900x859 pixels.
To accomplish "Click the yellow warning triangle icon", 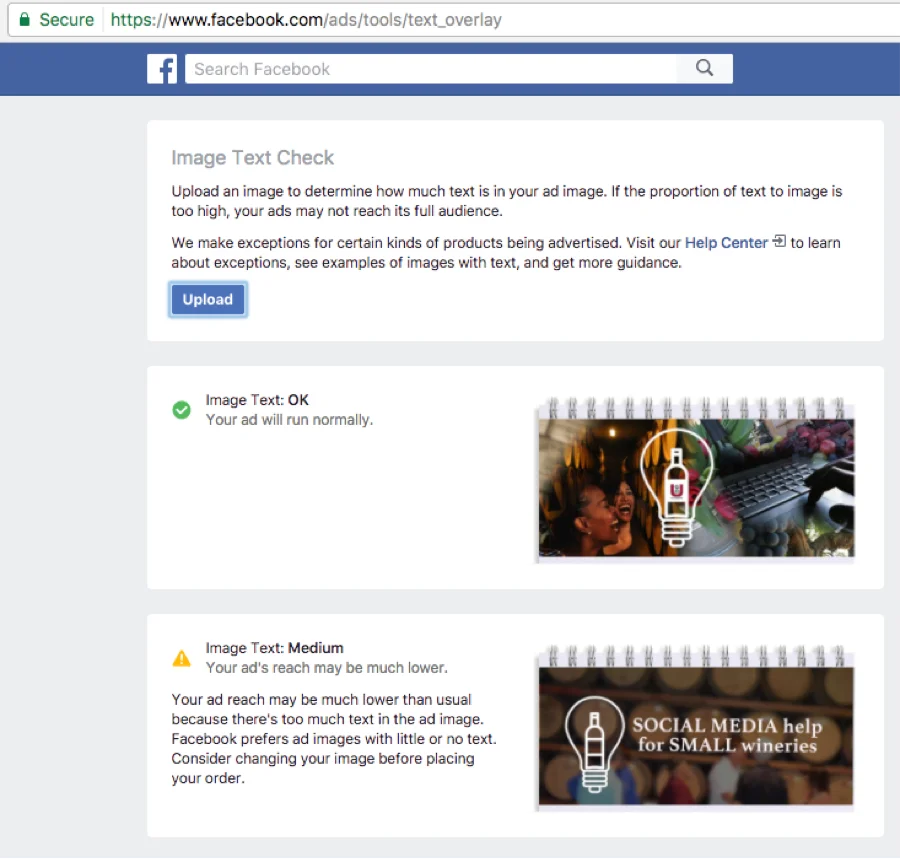I will 181,658.
